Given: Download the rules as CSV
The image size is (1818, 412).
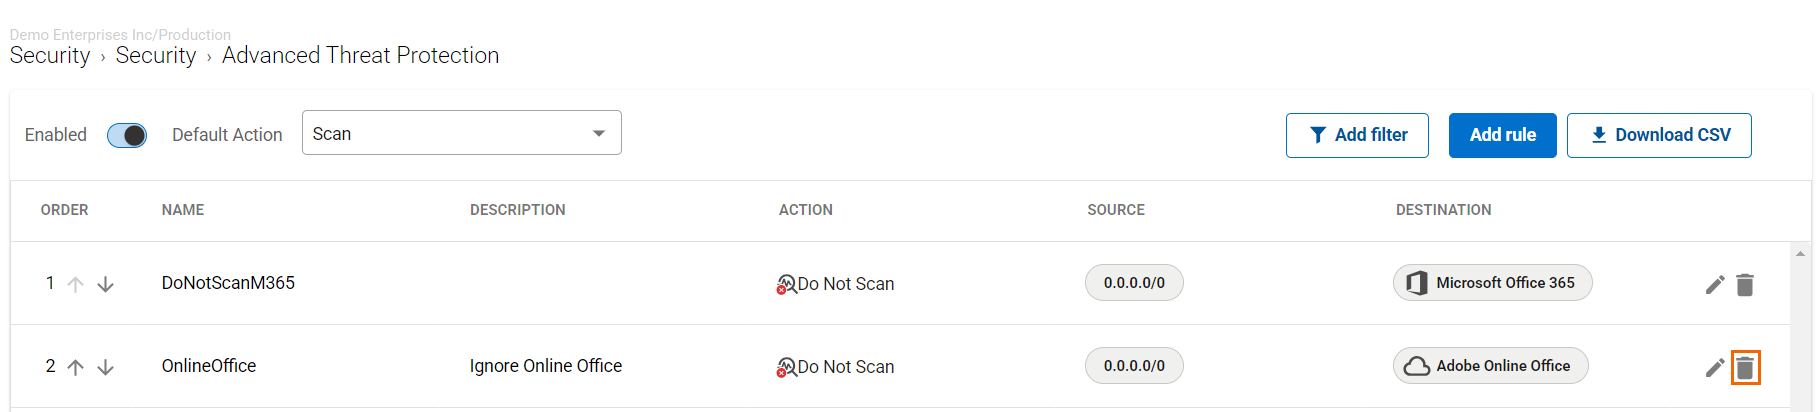Looking at the screenshot, I should coord(1659,135).
